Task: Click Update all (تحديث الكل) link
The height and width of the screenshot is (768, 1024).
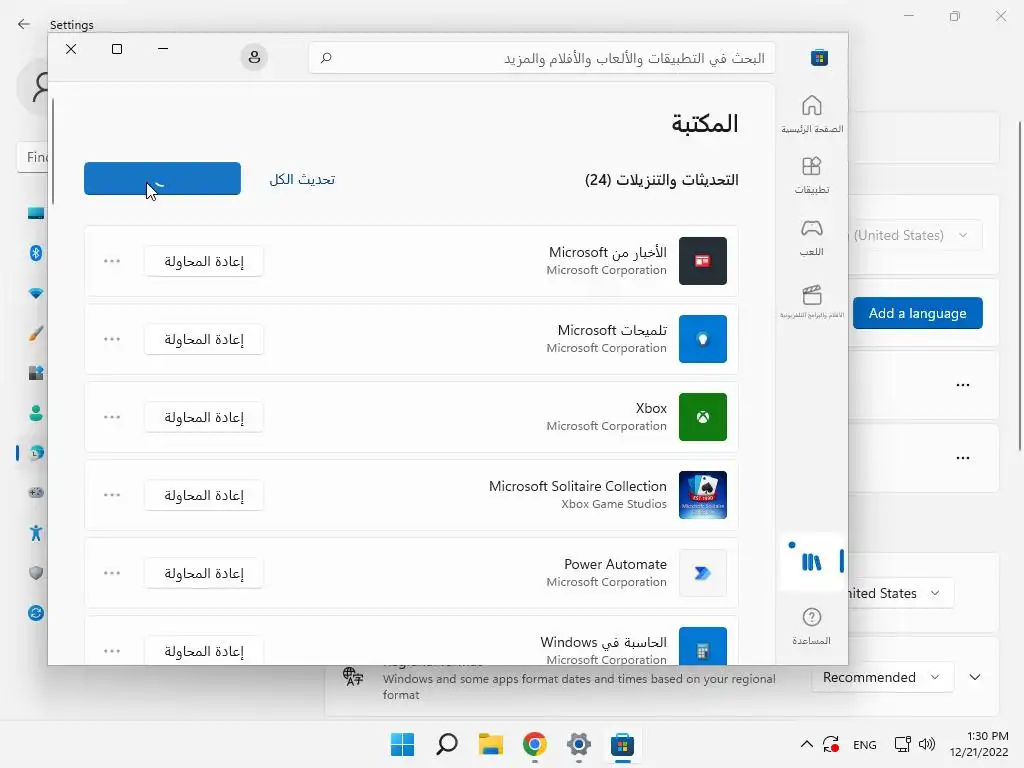Action: [x=302, y=179]
